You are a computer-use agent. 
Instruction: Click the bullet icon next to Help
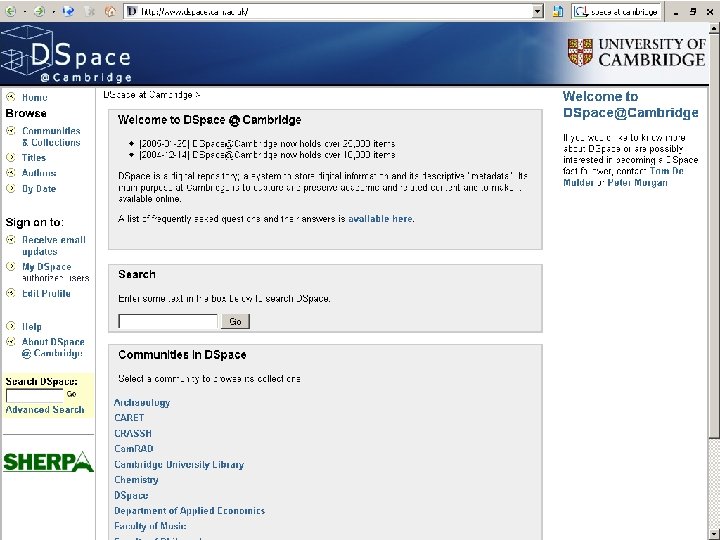pos(11,326)
